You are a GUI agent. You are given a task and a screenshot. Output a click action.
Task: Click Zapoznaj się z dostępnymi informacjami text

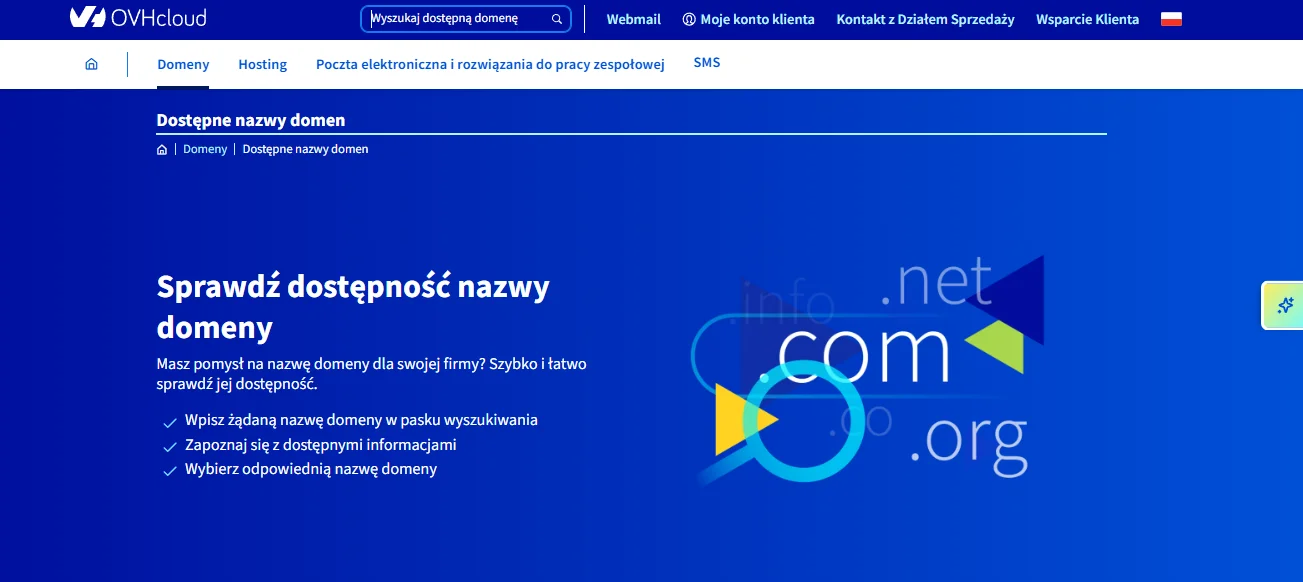[321, 445]
